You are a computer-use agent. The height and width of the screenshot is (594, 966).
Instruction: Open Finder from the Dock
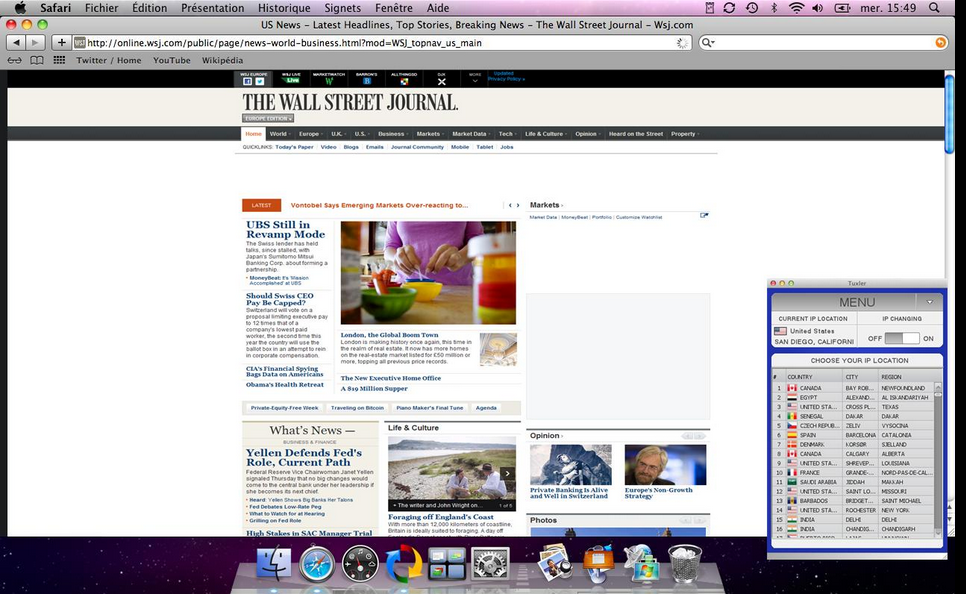[273, 563]
